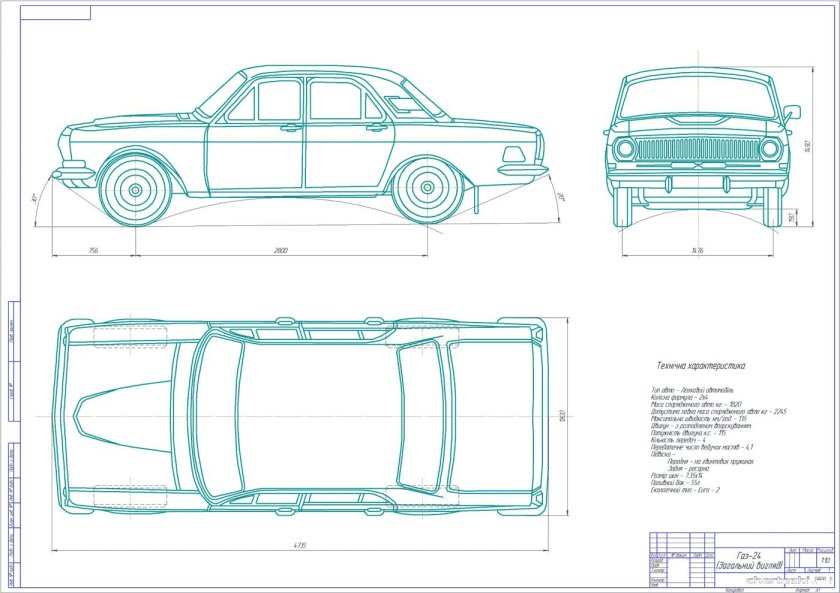Image resolution: width=840 pixels, height=593 pixels.
Task: Click the front bumper in the side view
Action: click(x=76, y=172)
